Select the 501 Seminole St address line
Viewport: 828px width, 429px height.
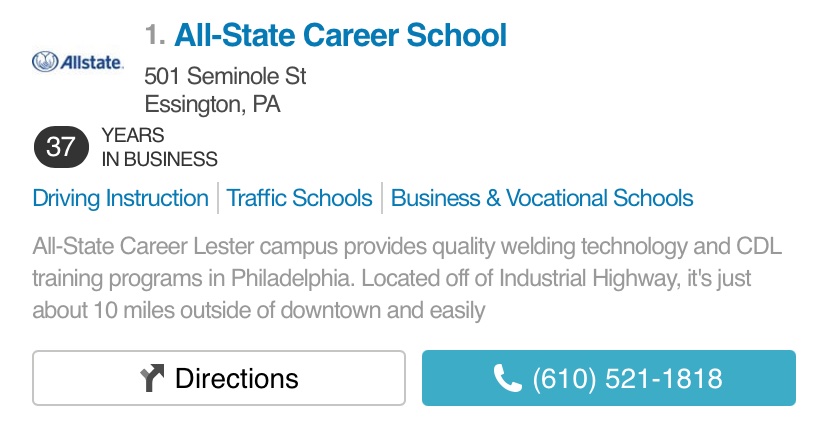tap(225, 76)
